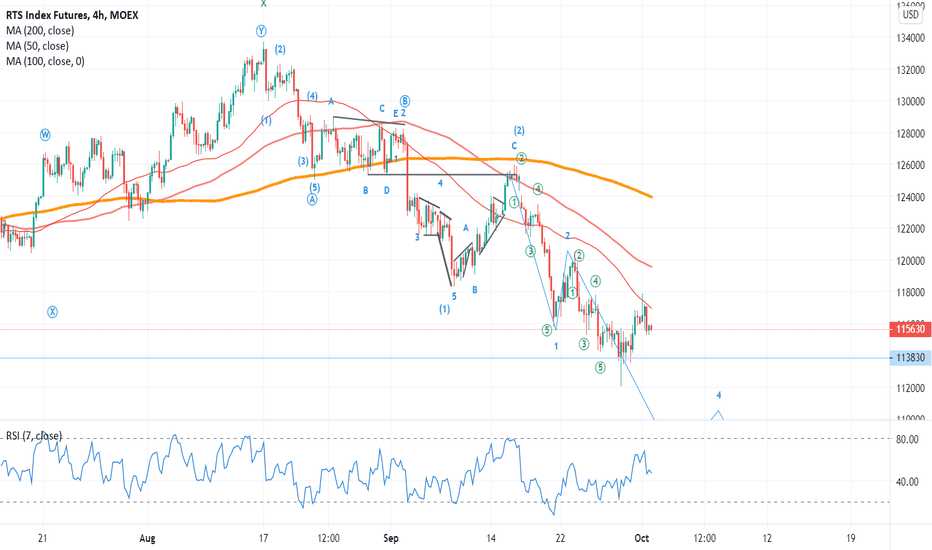Click the Sep date label on time axis

tap(391, 539)
